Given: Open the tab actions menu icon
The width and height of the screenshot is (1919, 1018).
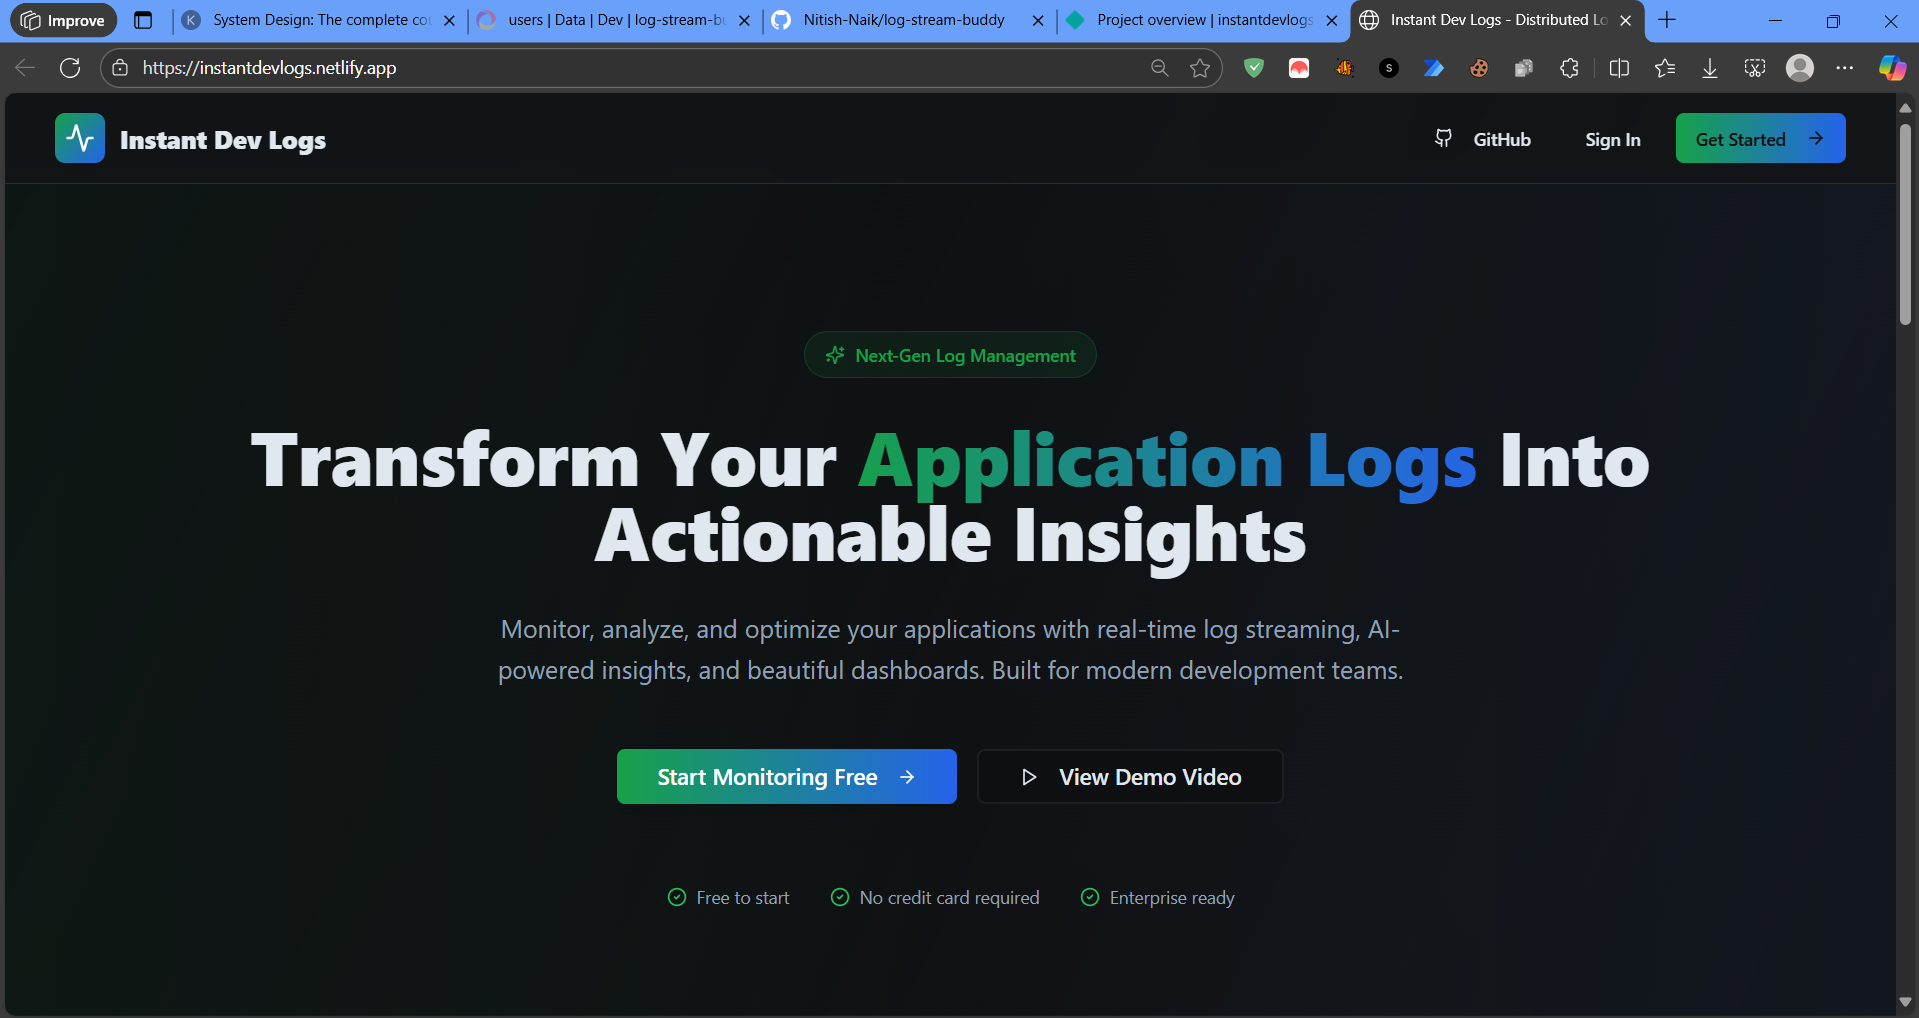Looking at the screenshot, I should [x=143, y=20].
